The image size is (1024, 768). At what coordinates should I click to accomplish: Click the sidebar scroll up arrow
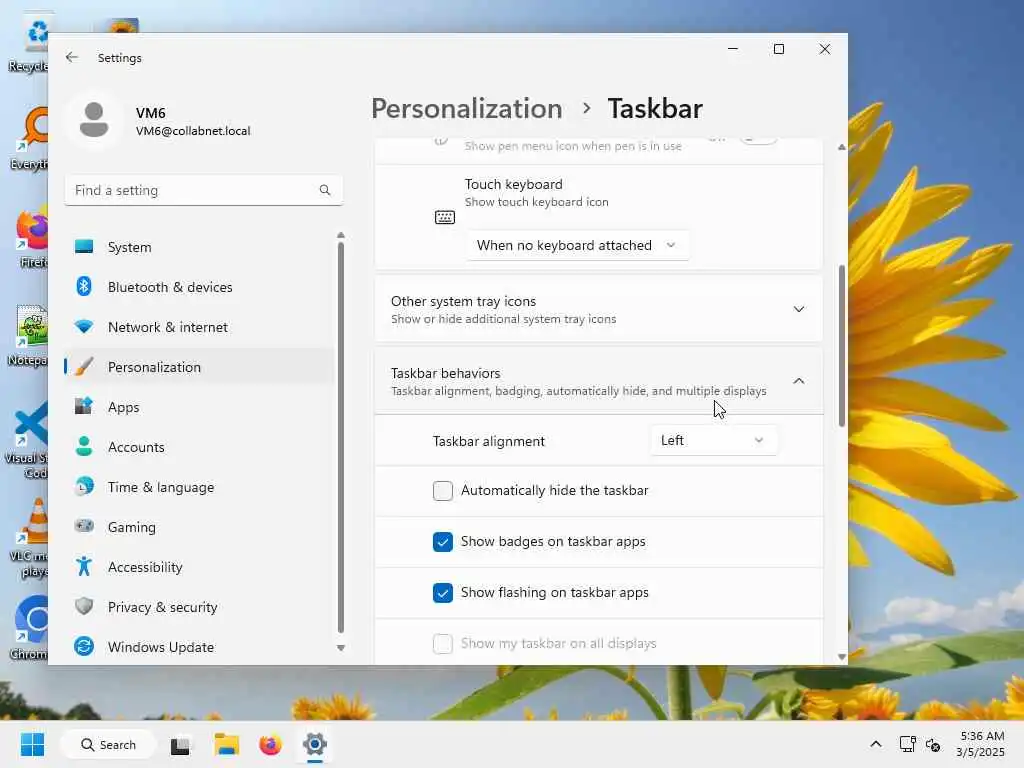point(341,235)
